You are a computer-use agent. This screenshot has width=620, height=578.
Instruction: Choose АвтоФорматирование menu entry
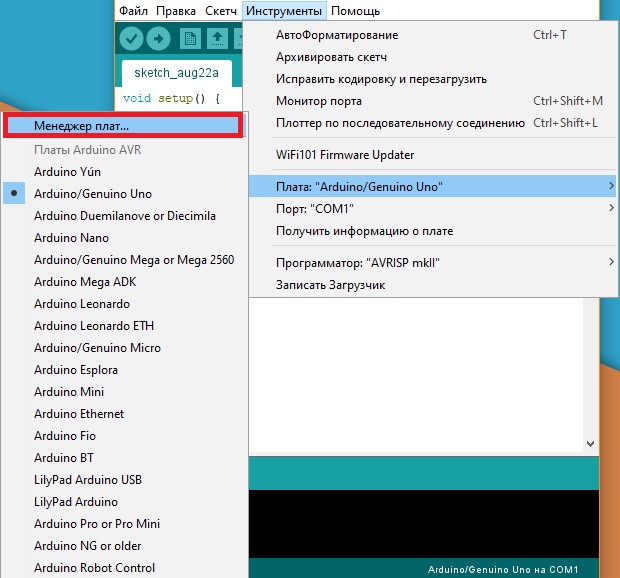432,35
